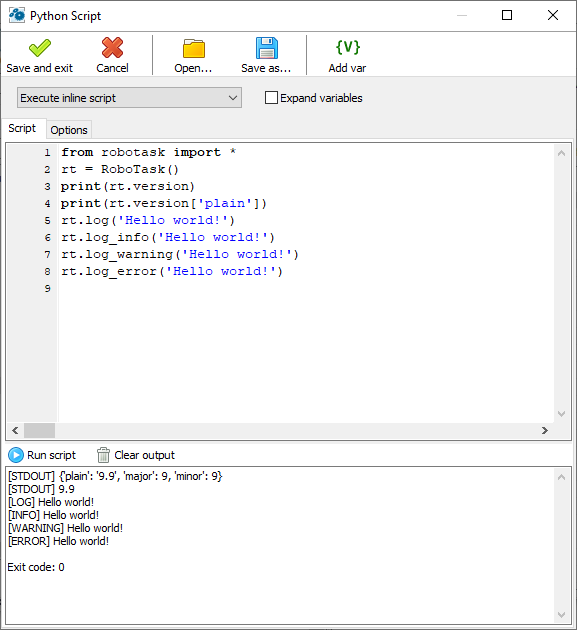Click the Python Script title bar app icon
The height and width of the screenshot is (630, 577).
pyautogui.click(x=16, y=15)
